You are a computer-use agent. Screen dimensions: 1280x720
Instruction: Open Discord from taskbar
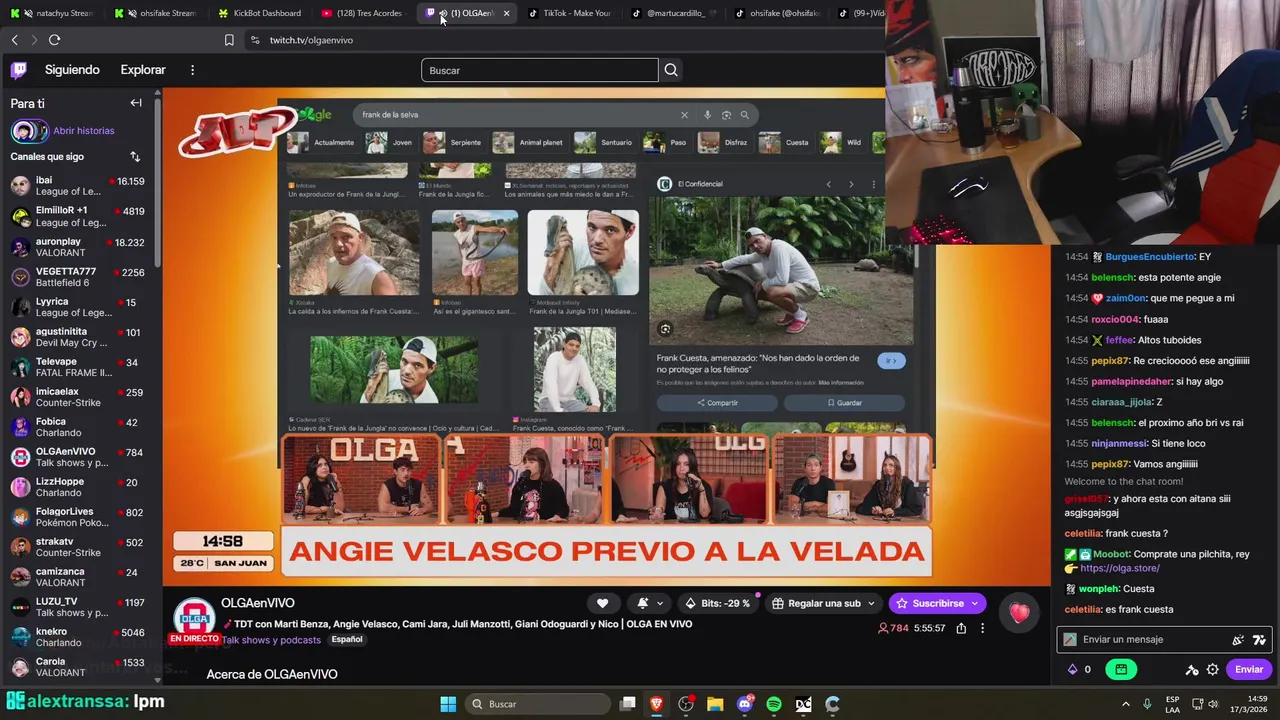point(745,704)
